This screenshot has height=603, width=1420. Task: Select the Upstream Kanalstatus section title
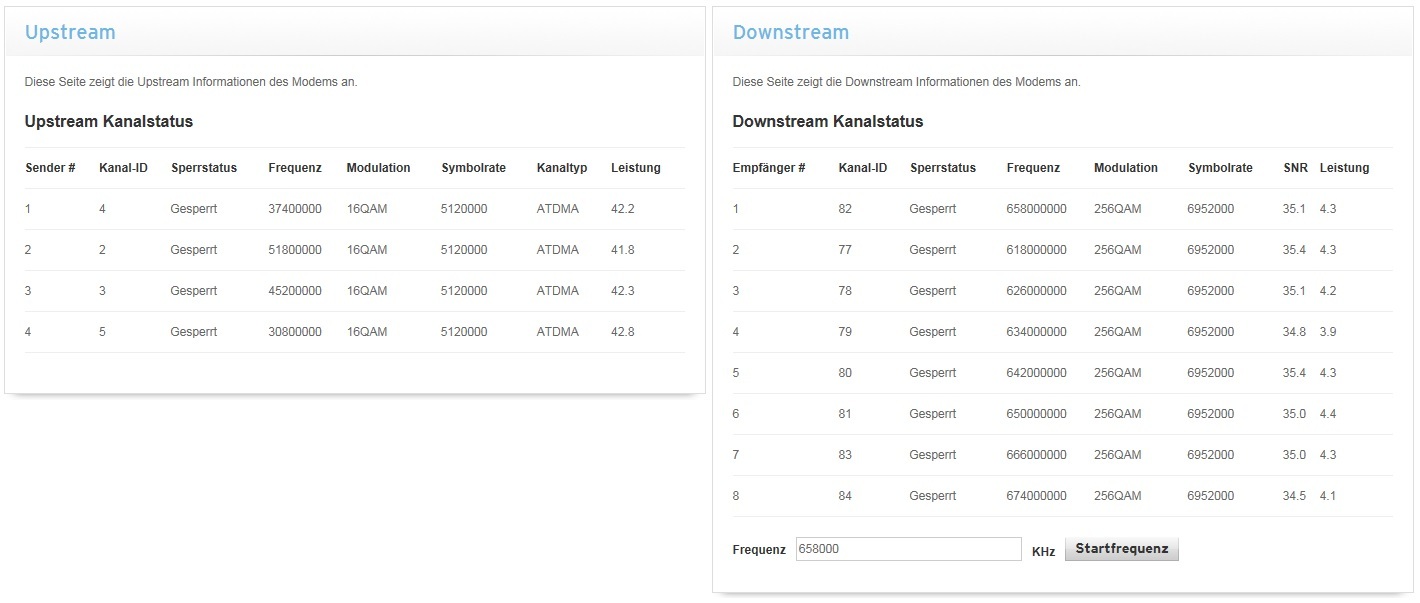[x=108, y=121]
